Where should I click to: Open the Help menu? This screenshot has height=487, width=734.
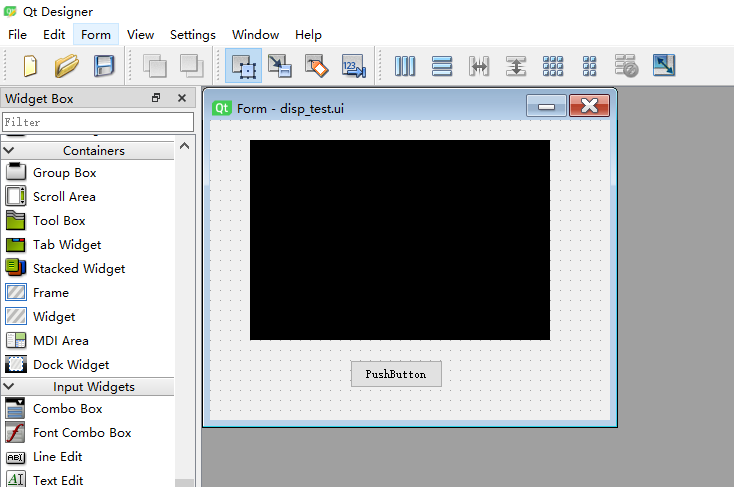pyautogui.click(x=308, y=35)
